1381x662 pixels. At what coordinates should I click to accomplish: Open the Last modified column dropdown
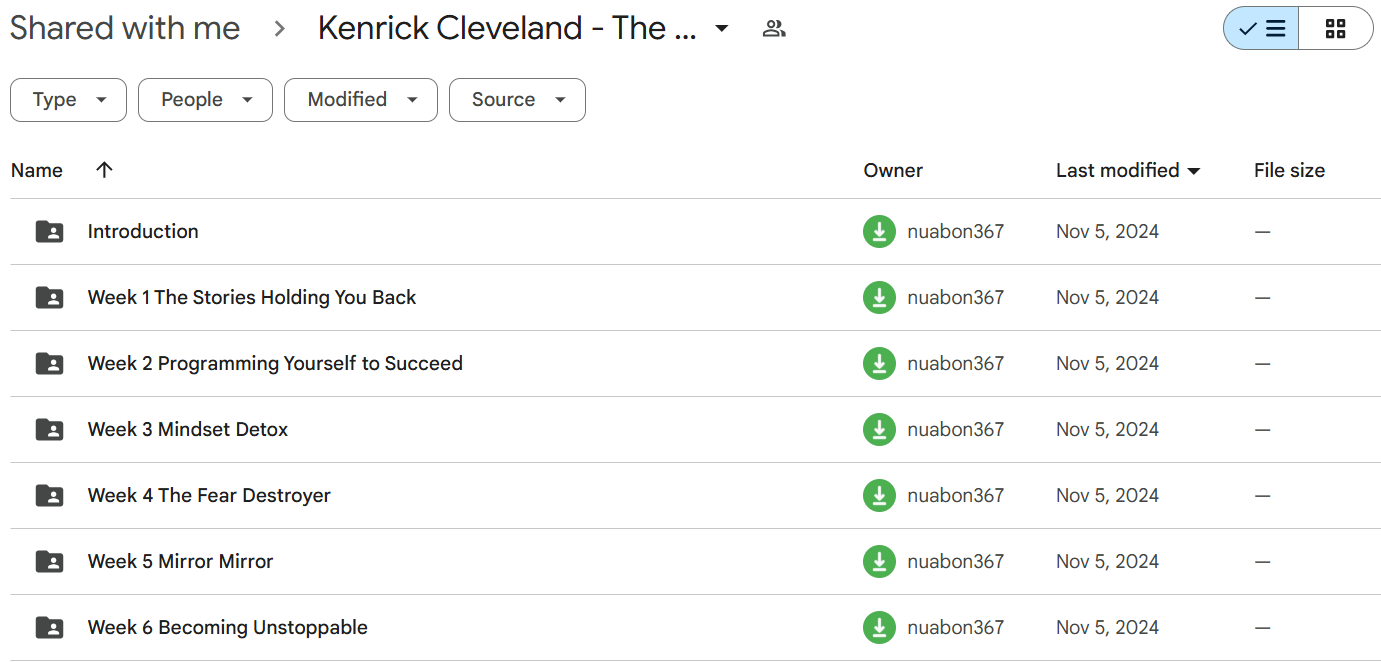(1193, 172)
